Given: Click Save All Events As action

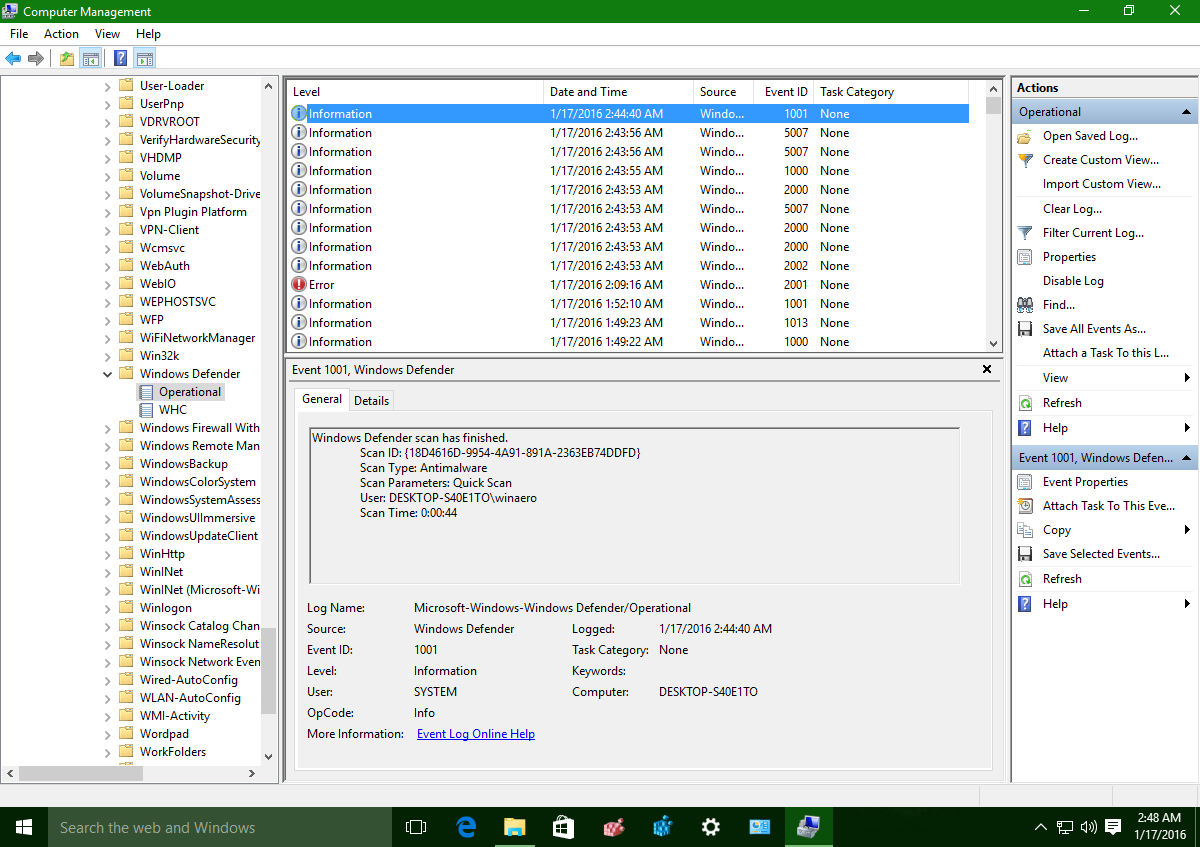Looking at the screenshot, I should [1093, 329].
